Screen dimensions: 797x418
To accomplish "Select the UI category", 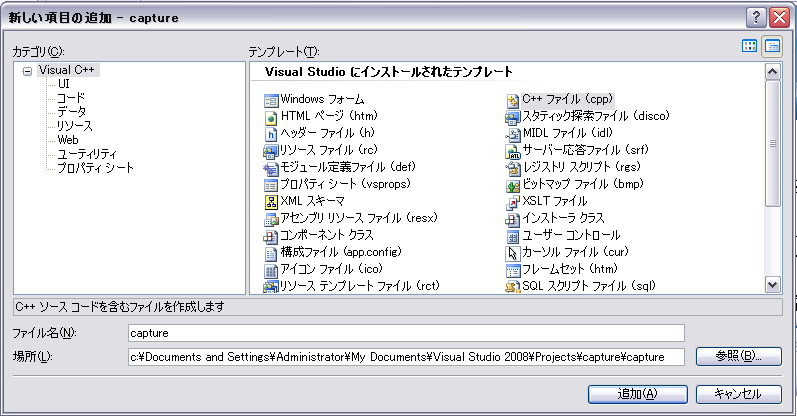I will click(x=63, y=84).
